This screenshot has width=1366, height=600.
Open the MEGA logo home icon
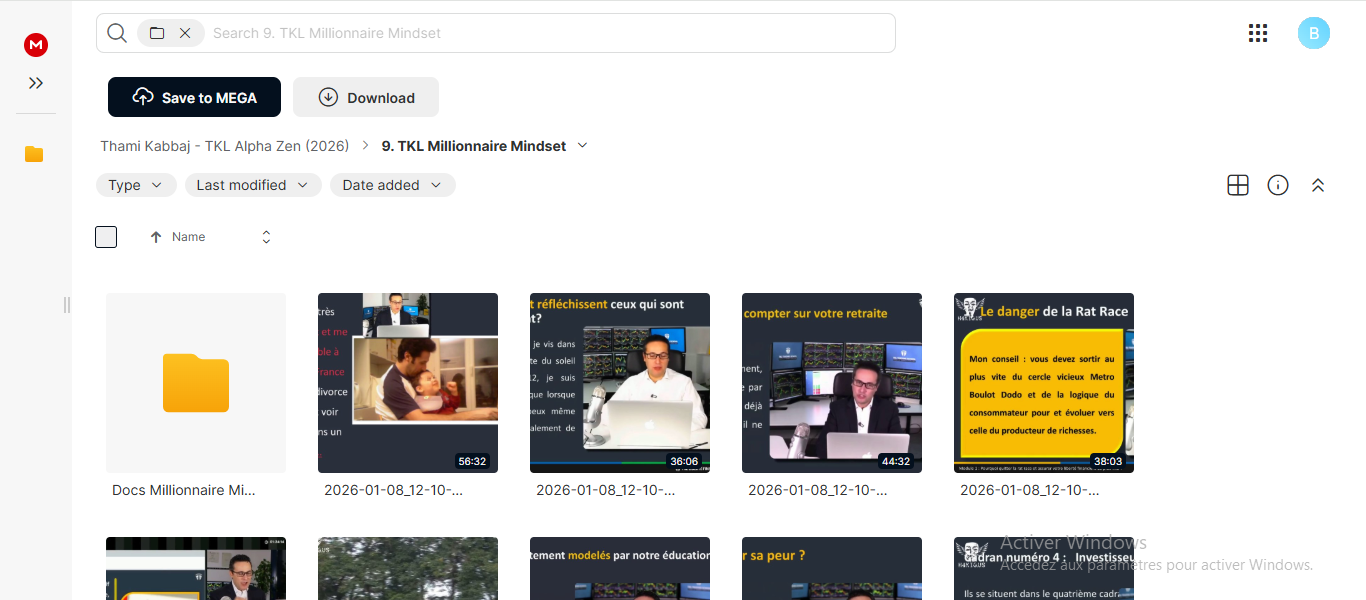pyautogui.click(x=36, y=45)
